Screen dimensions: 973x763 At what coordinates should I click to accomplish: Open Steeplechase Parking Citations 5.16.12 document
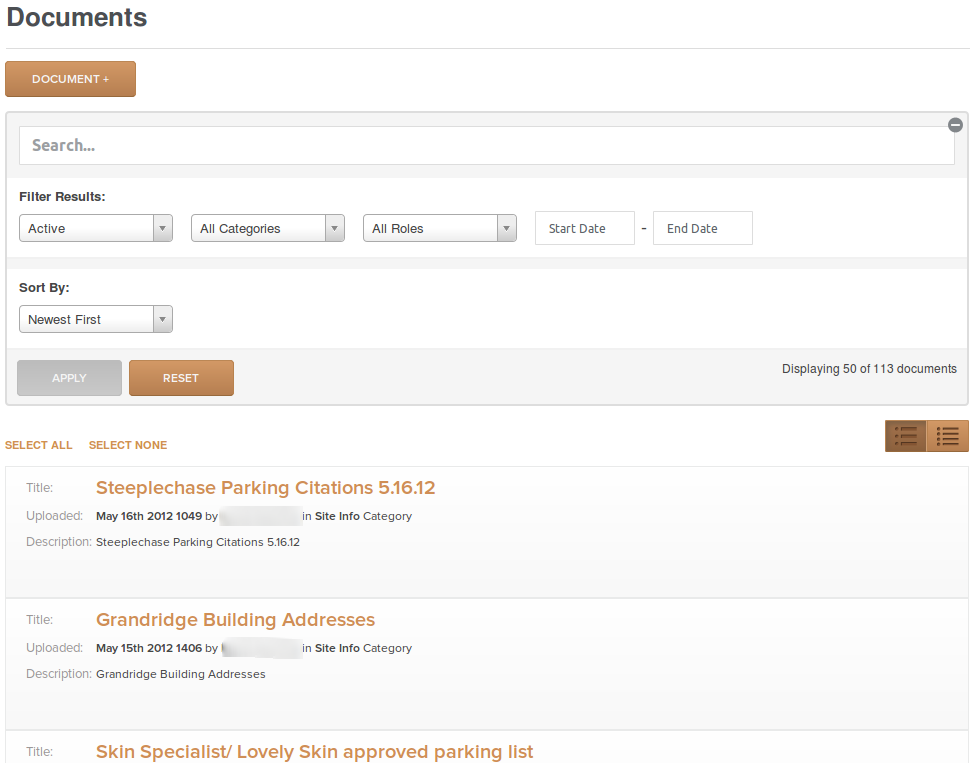tap(266, 488)
